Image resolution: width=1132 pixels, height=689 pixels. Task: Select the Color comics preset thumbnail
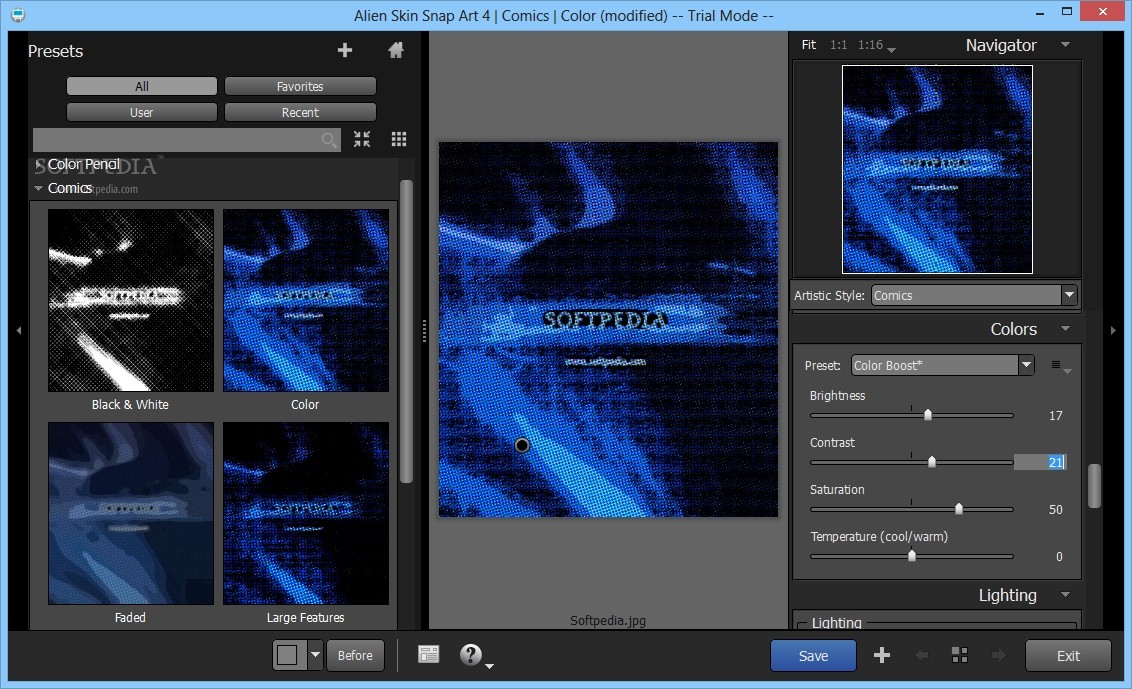(305, 300)
